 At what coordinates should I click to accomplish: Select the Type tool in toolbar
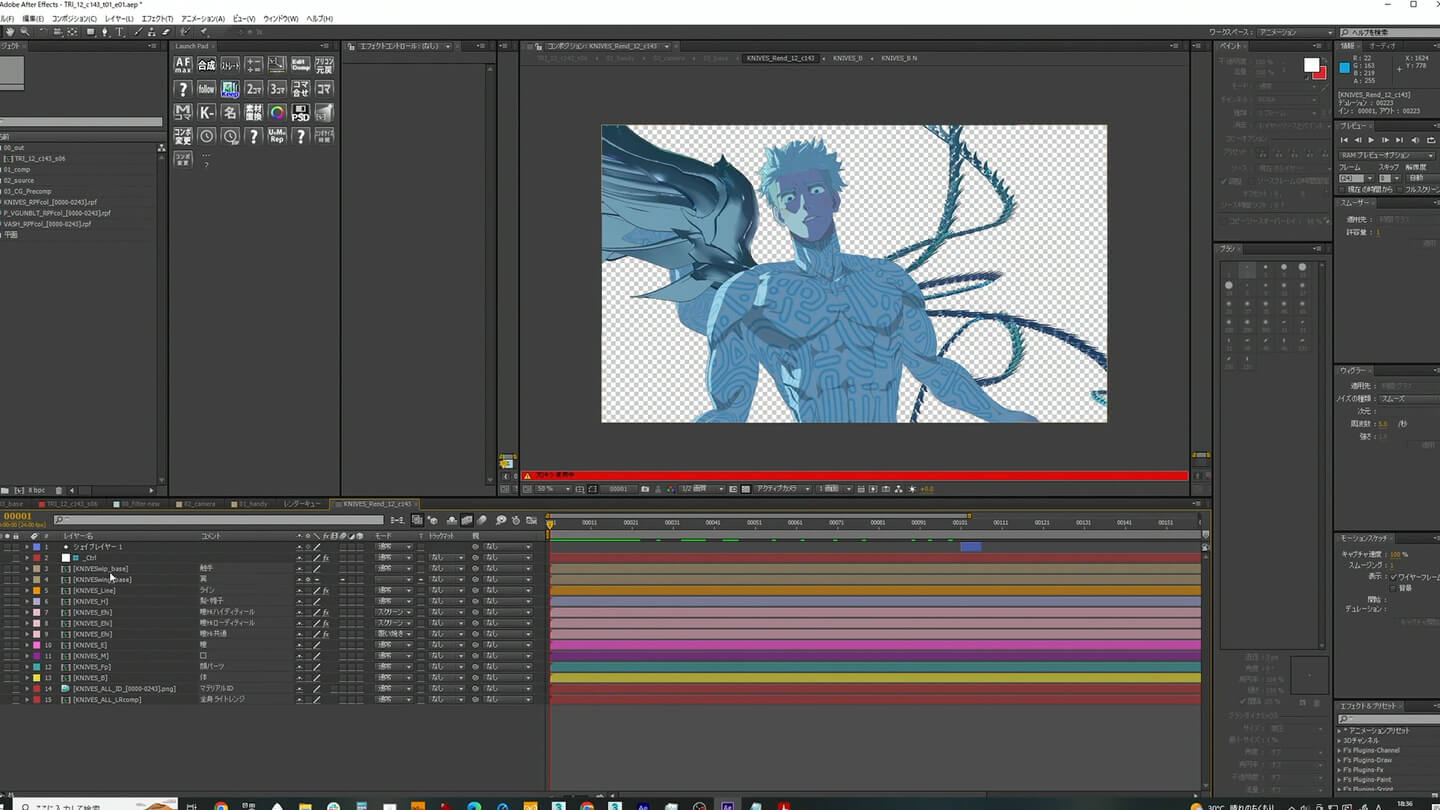pos(120,32)
